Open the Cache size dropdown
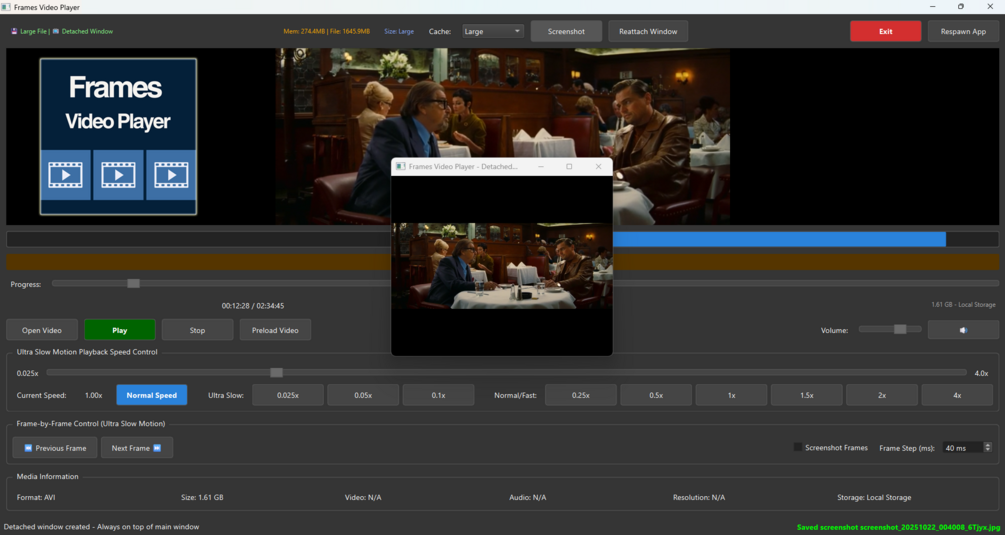1005x535 pixels. point(493,31)
